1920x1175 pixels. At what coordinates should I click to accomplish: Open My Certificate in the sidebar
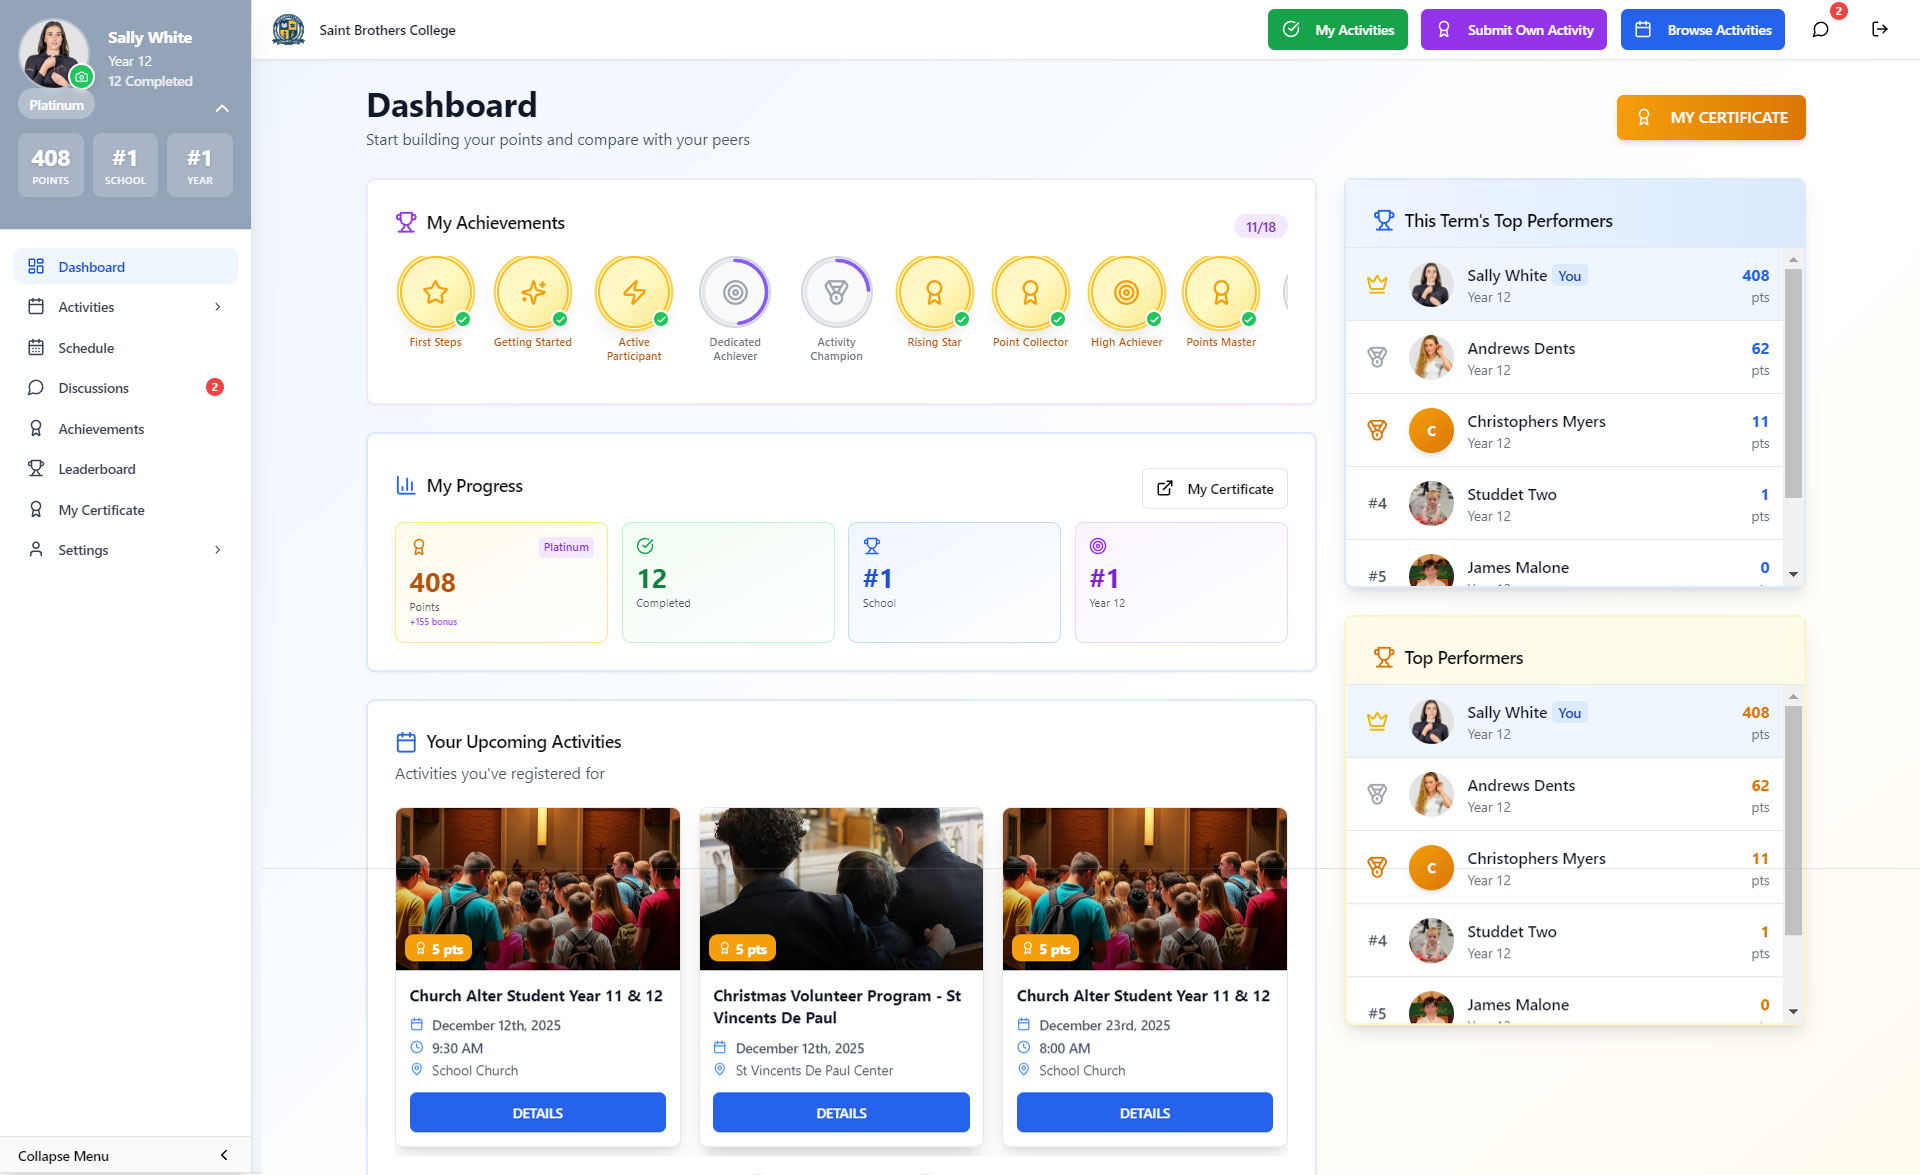[x=126, y=510]
